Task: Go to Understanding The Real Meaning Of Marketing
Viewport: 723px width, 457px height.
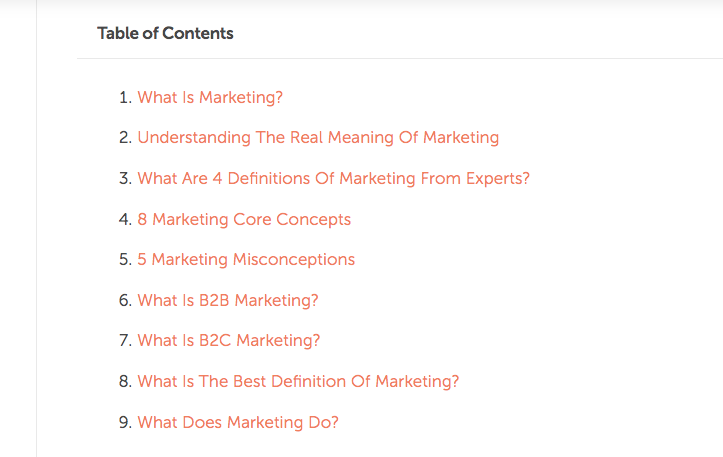Action: pyautogui.click(x=317, y=138)
